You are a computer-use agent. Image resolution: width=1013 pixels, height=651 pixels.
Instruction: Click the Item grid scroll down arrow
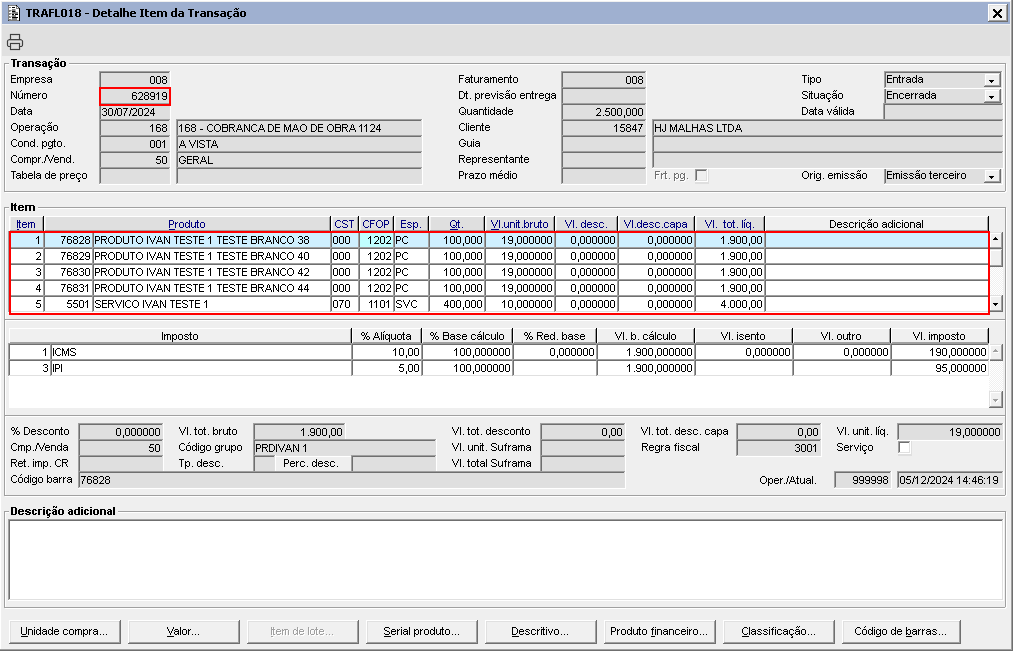[x=996, y=304]
